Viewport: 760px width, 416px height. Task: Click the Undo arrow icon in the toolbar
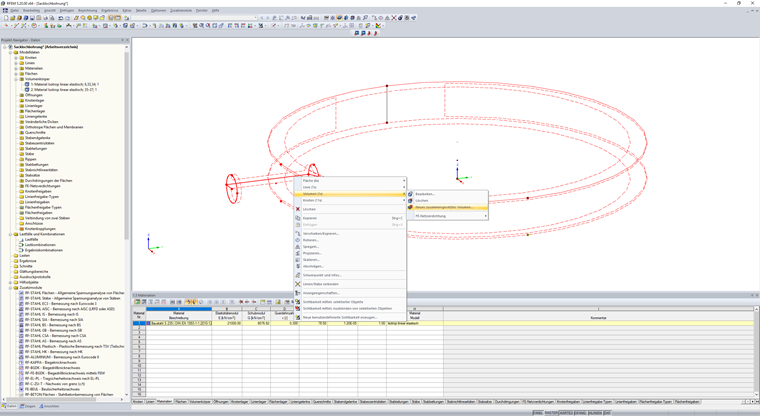(61, 18)
